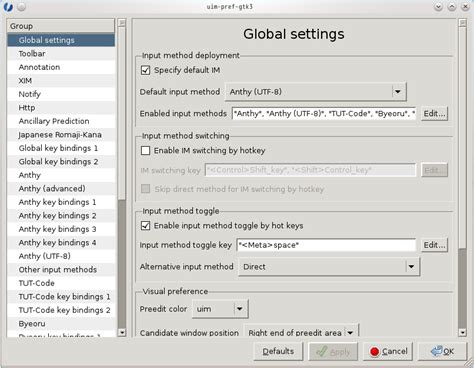The height and width of the screenshot is (368, 474).
Task: Click the uim app icon in title bar
Action: [x=8, y=7]
